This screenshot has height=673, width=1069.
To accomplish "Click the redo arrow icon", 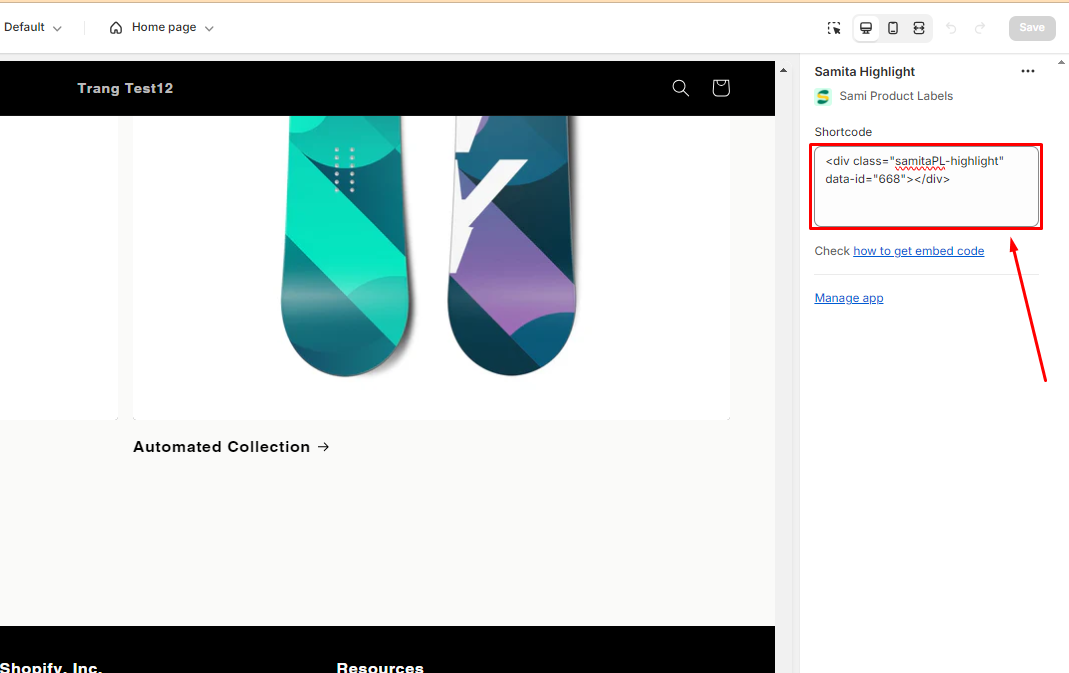I will (x=980, y=28).
